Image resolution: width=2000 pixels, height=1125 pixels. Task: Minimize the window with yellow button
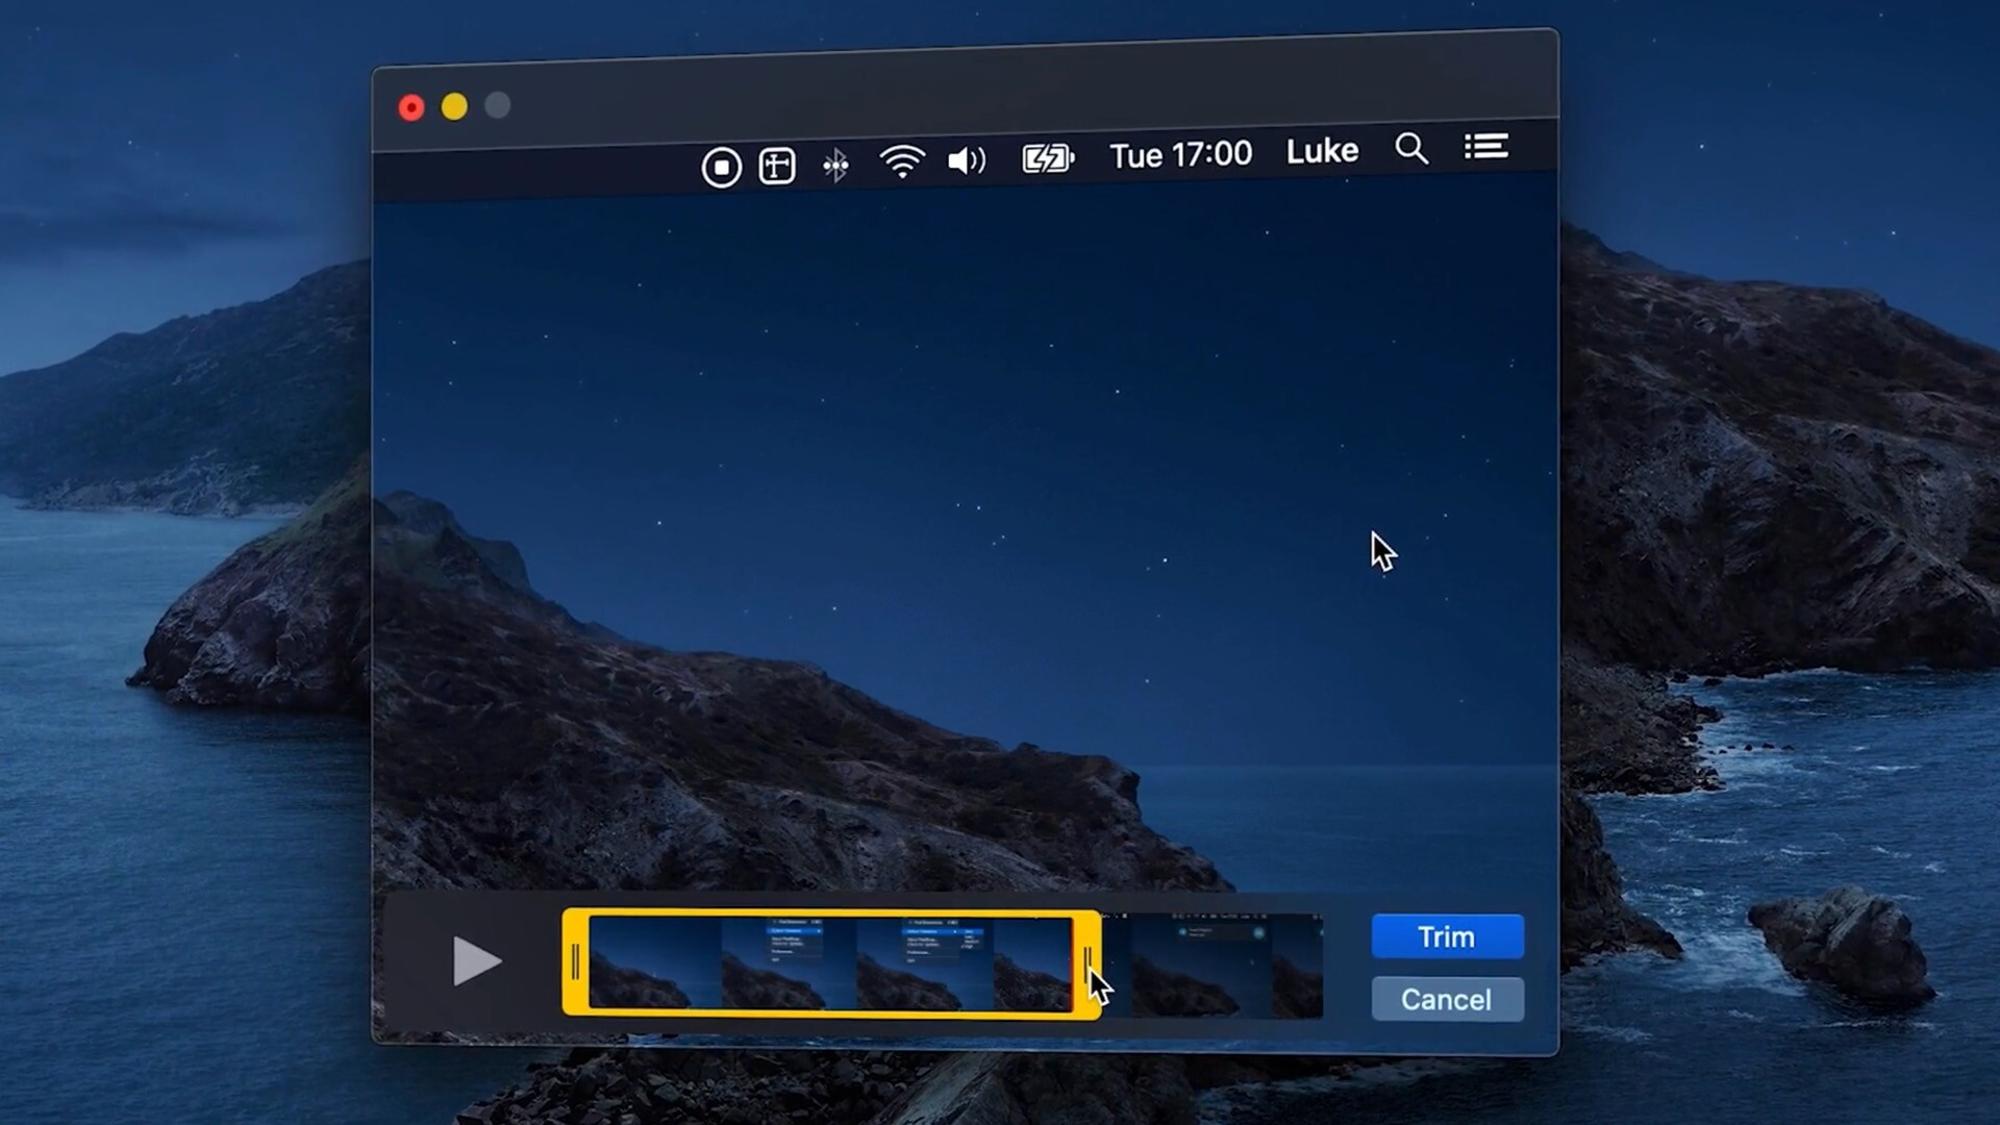454,107
